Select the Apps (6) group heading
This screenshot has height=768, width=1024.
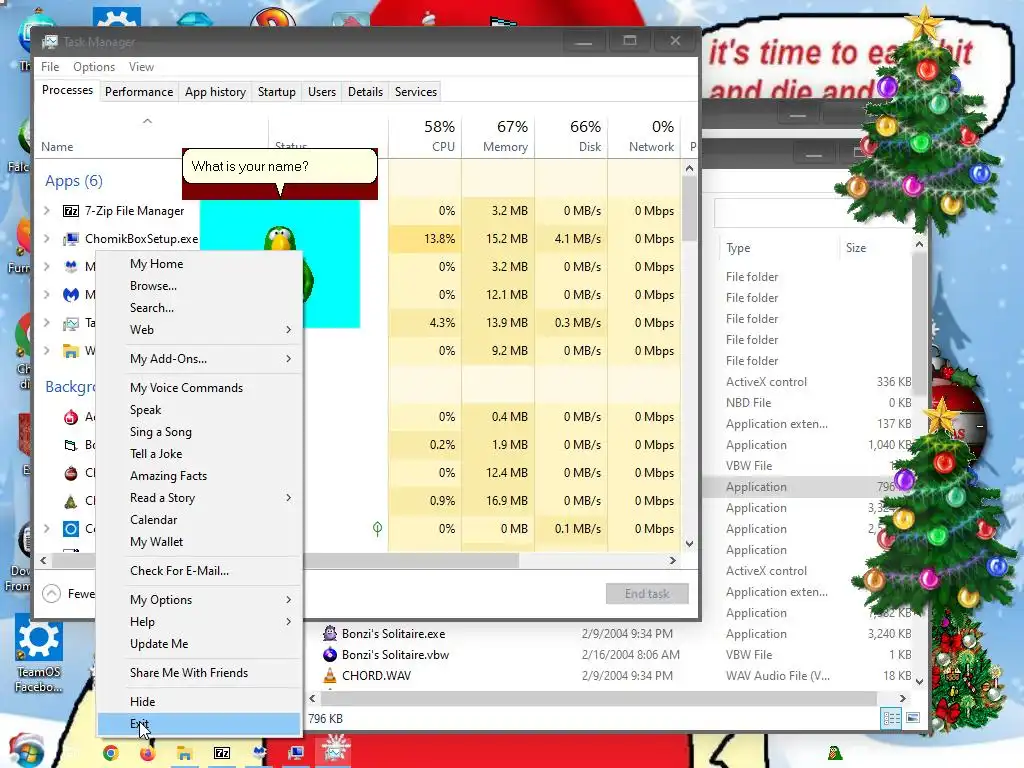pos(74,181)
